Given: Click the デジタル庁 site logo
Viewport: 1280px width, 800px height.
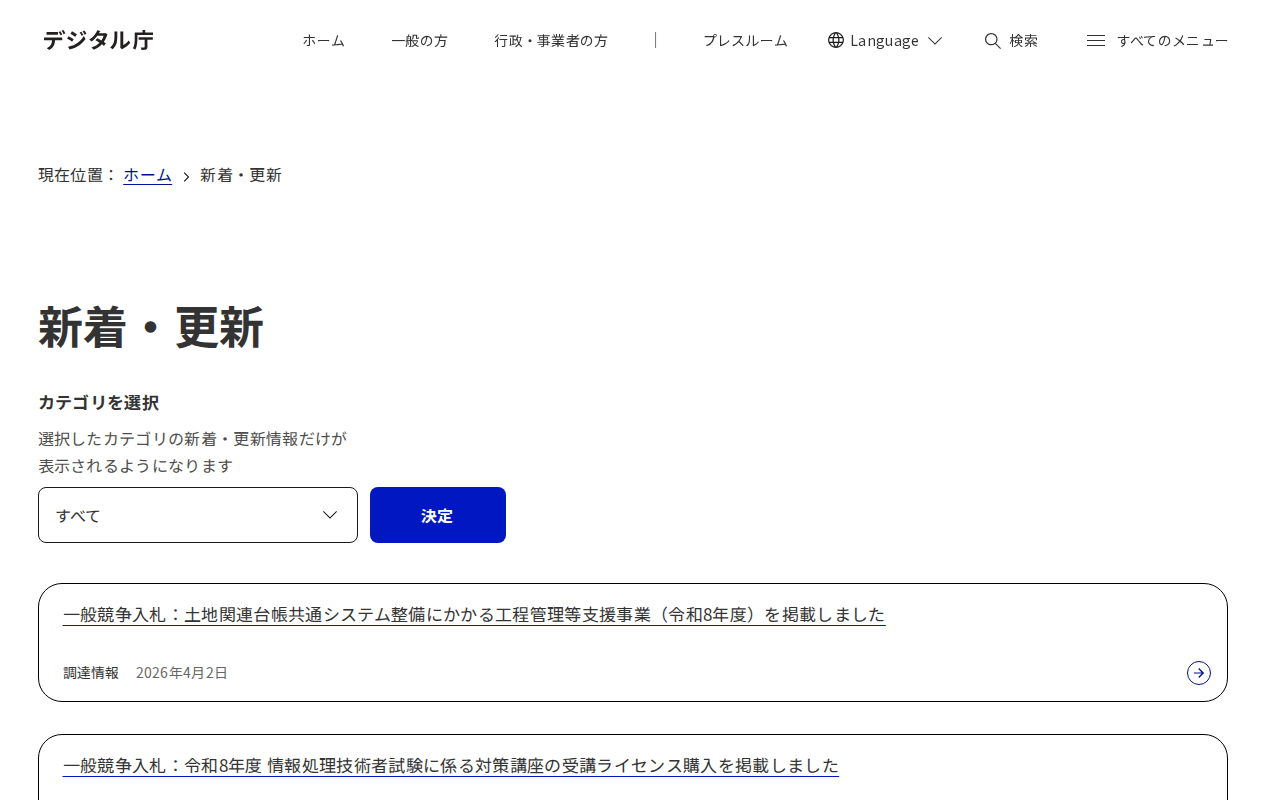Looking at the screenshot, I should tap(98, 40).
